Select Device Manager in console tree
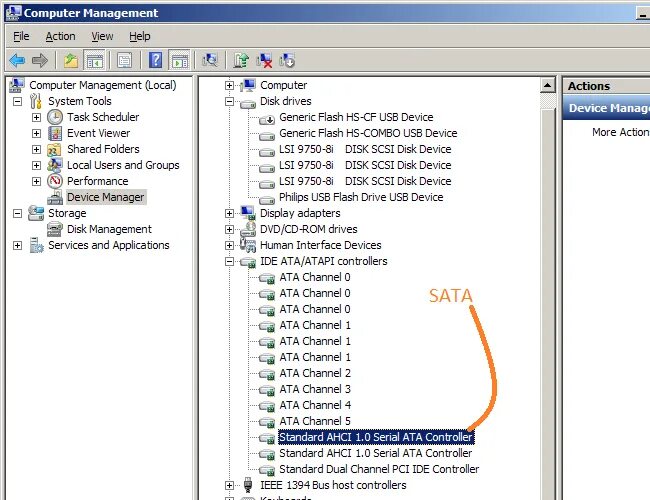Viewport: 650px width, 500px height. (x=106, y=197)
